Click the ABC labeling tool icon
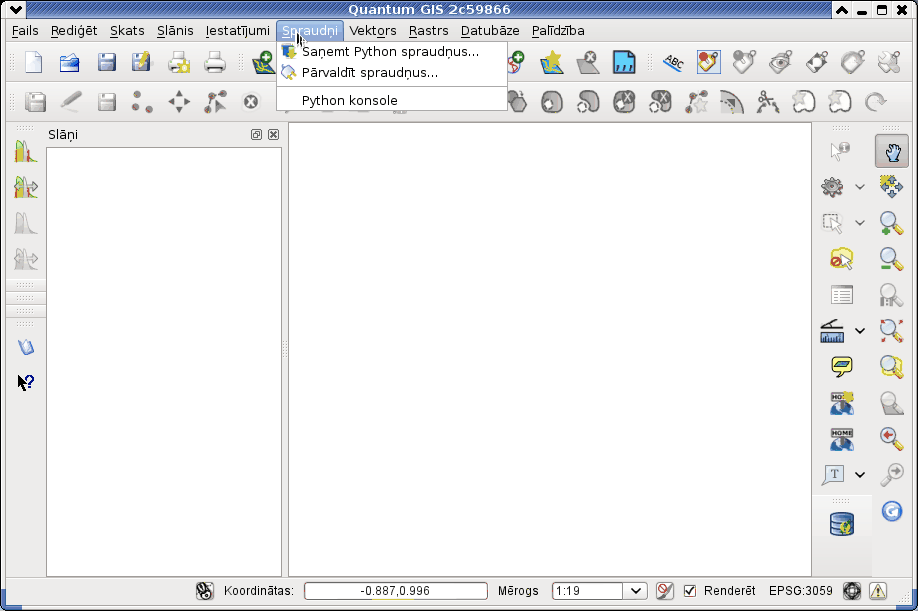 (x=673, y=62)
